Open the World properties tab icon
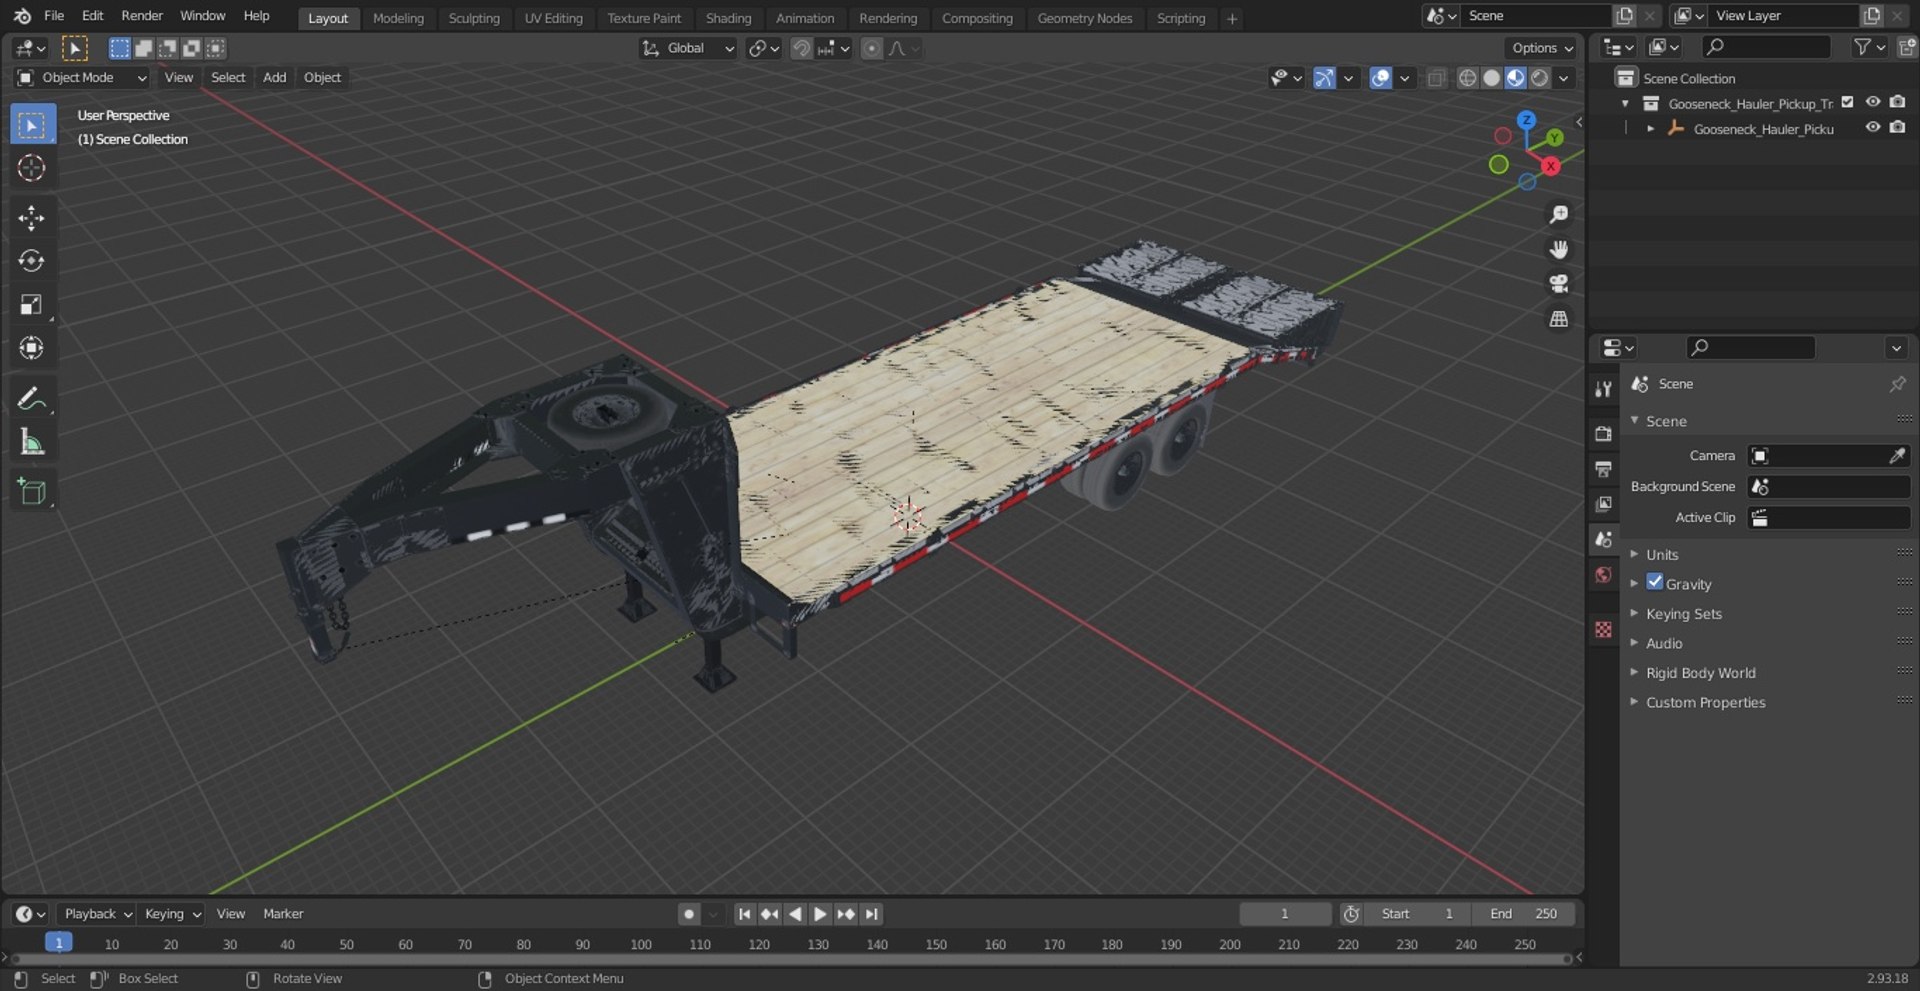Viewport: 1920px width, 991px height. 1604,575
